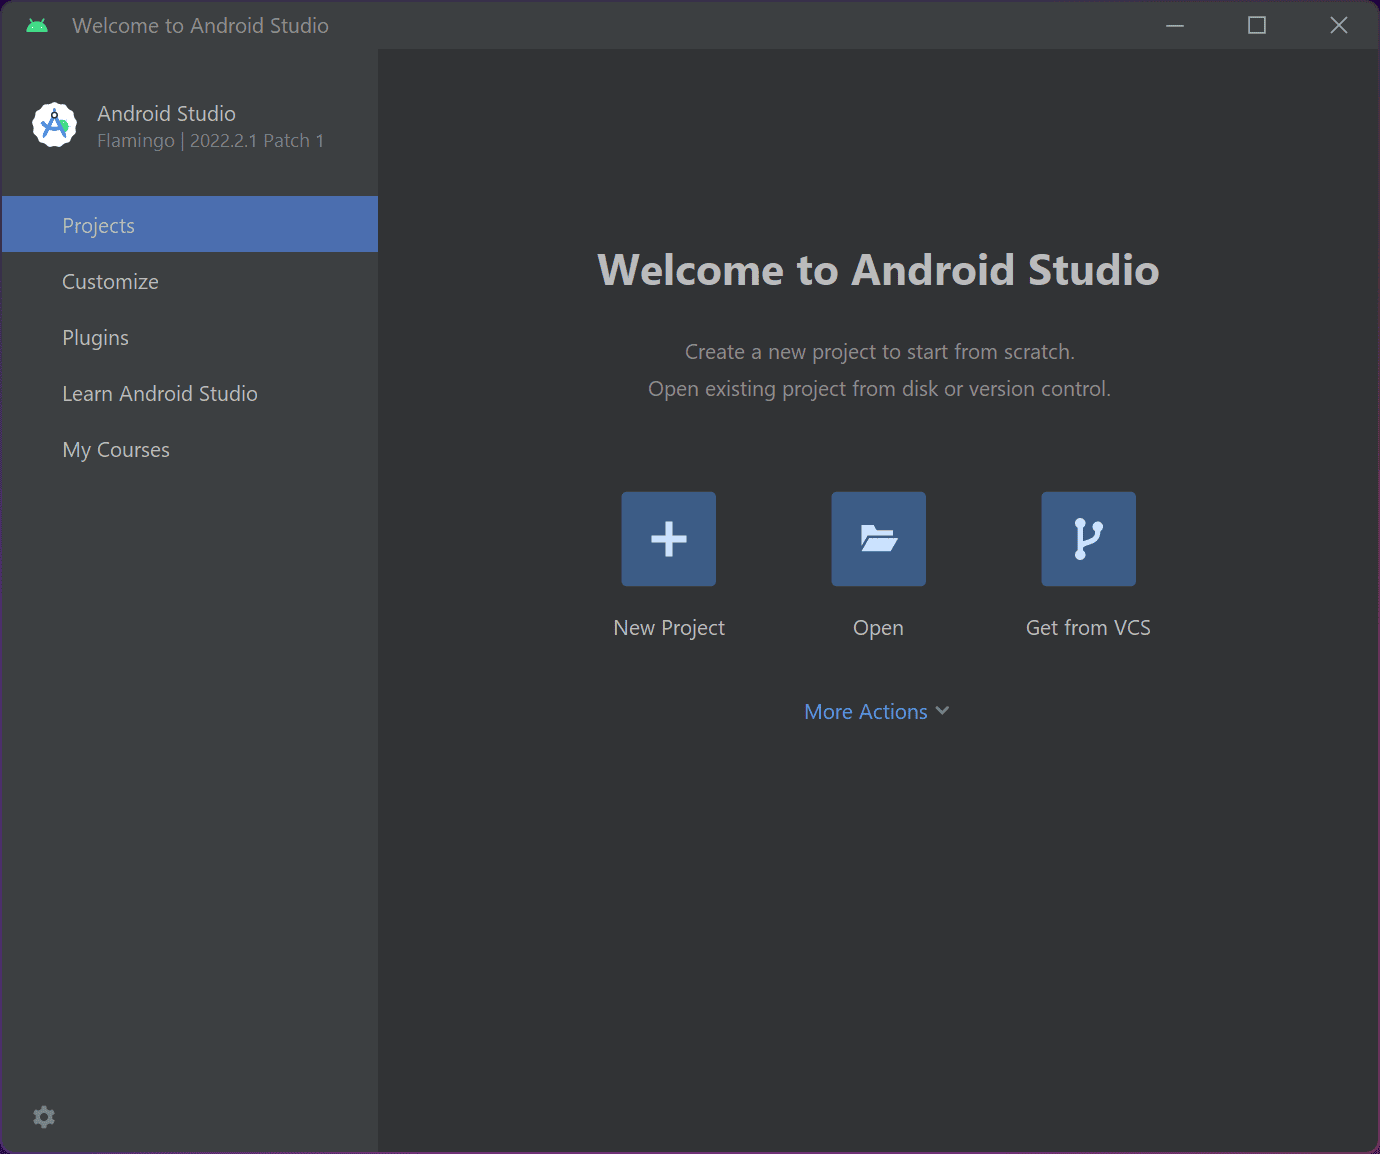
Task: Expand the More Actions dropdown
Action: (x=866, y=712)
